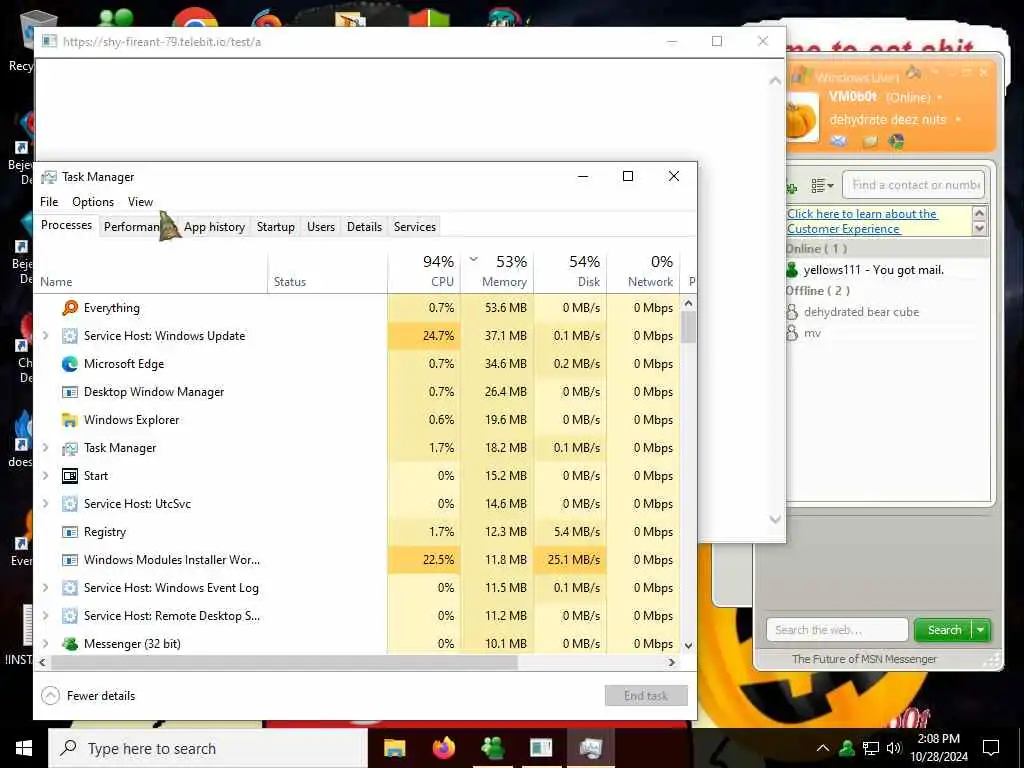
Task: Click the folder icon in Messenger header
Action: [870, 142]
